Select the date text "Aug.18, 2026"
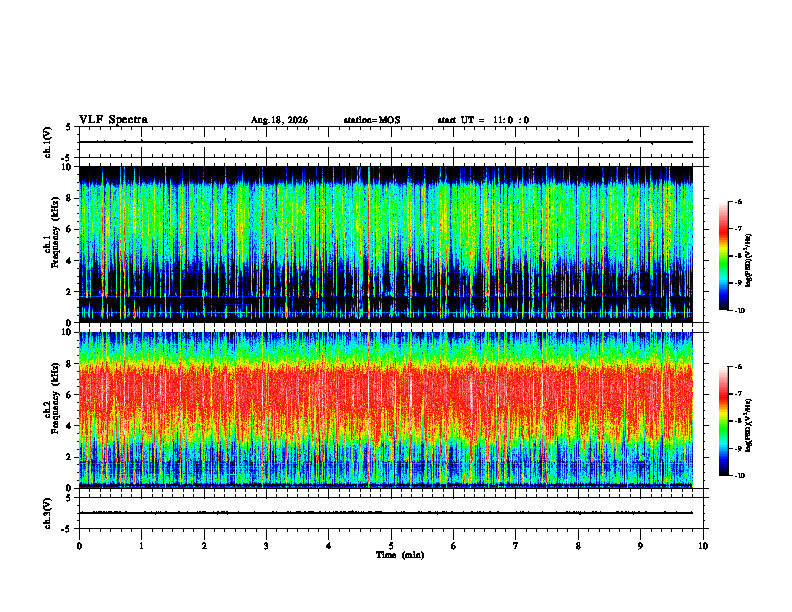This screenshot has height=612, width=792. click(x=279, y=120)
